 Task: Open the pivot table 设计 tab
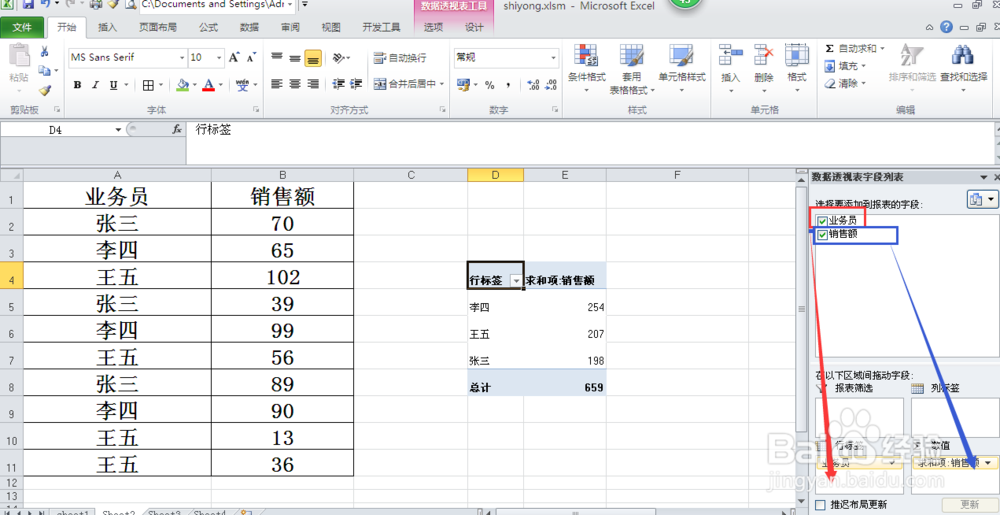[474, 27]
